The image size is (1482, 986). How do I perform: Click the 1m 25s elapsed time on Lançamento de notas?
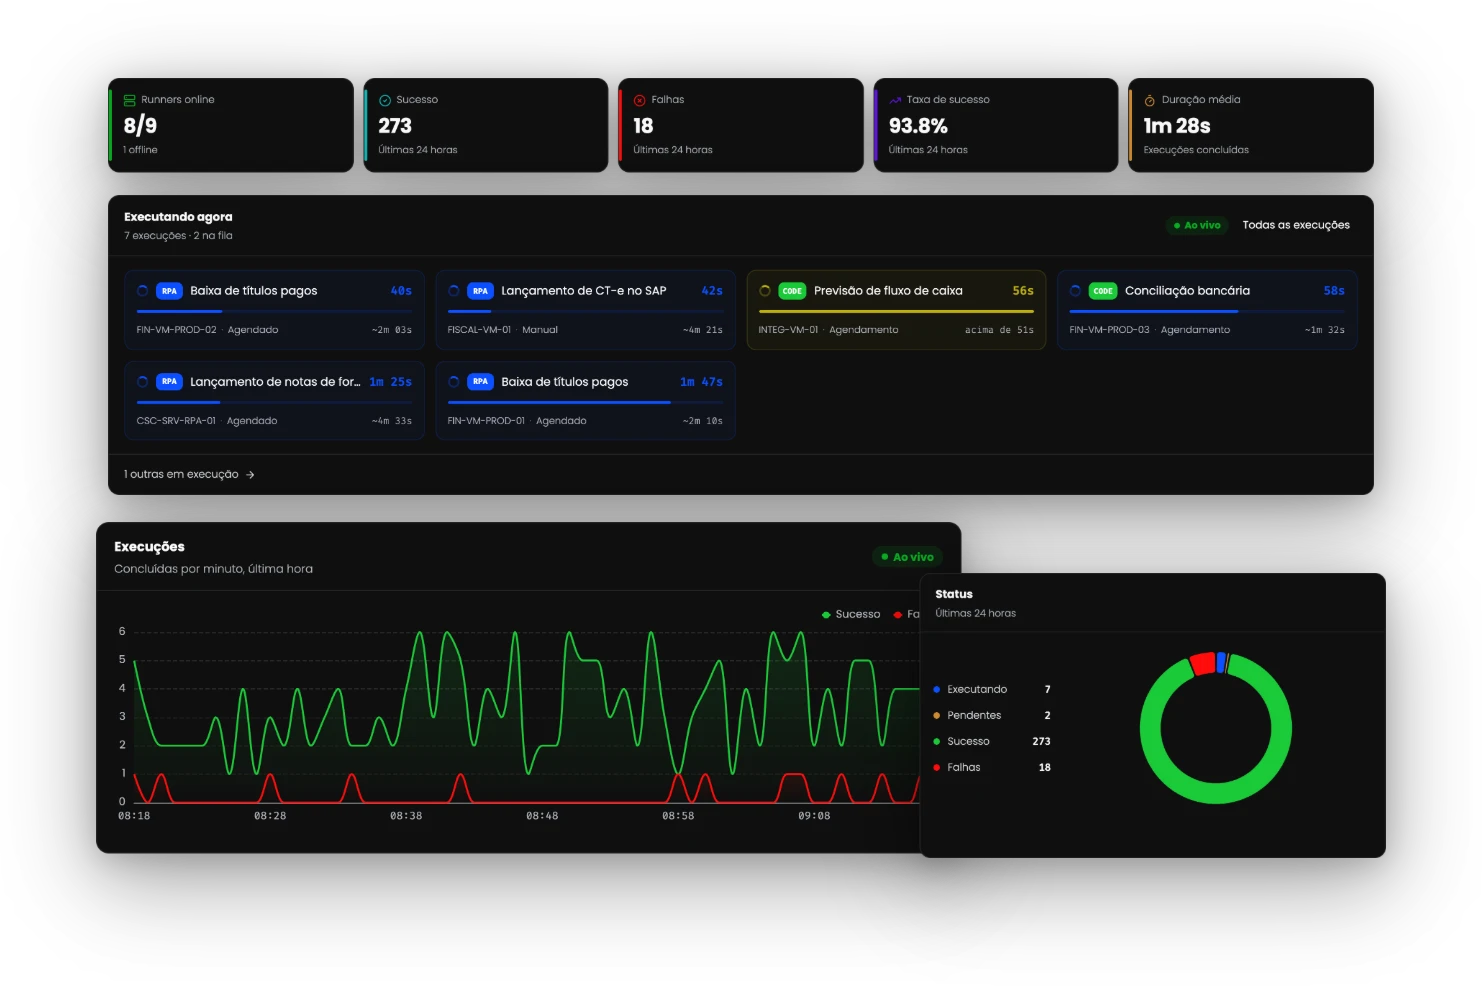pyautogui.click(x=390, y=382)
